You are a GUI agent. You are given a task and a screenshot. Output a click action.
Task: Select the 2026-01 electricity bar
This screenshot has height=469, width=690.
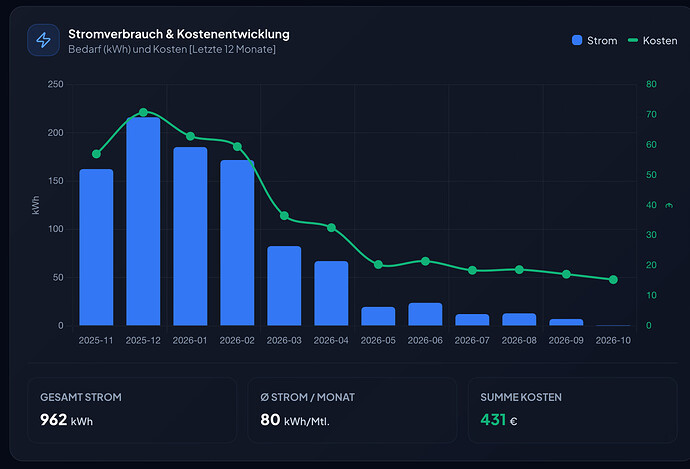tap(190, 236)
